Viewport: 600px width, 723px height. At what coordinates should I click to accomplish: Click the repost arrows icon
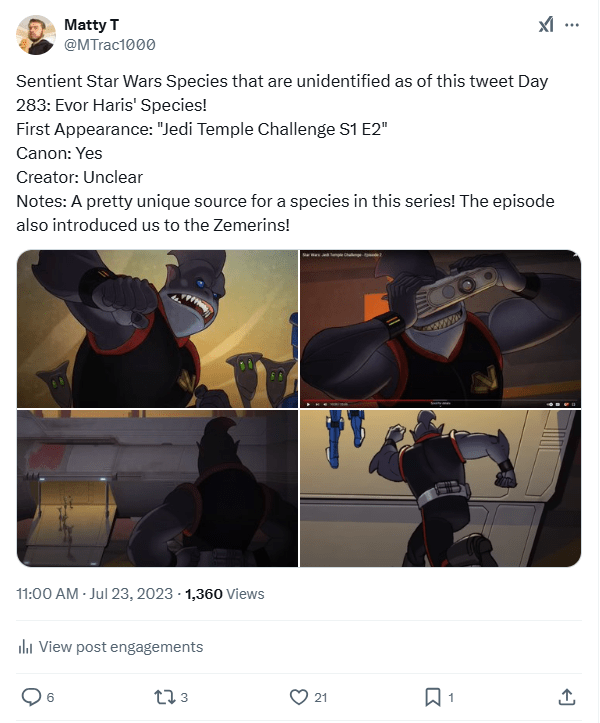coord(164,697)
